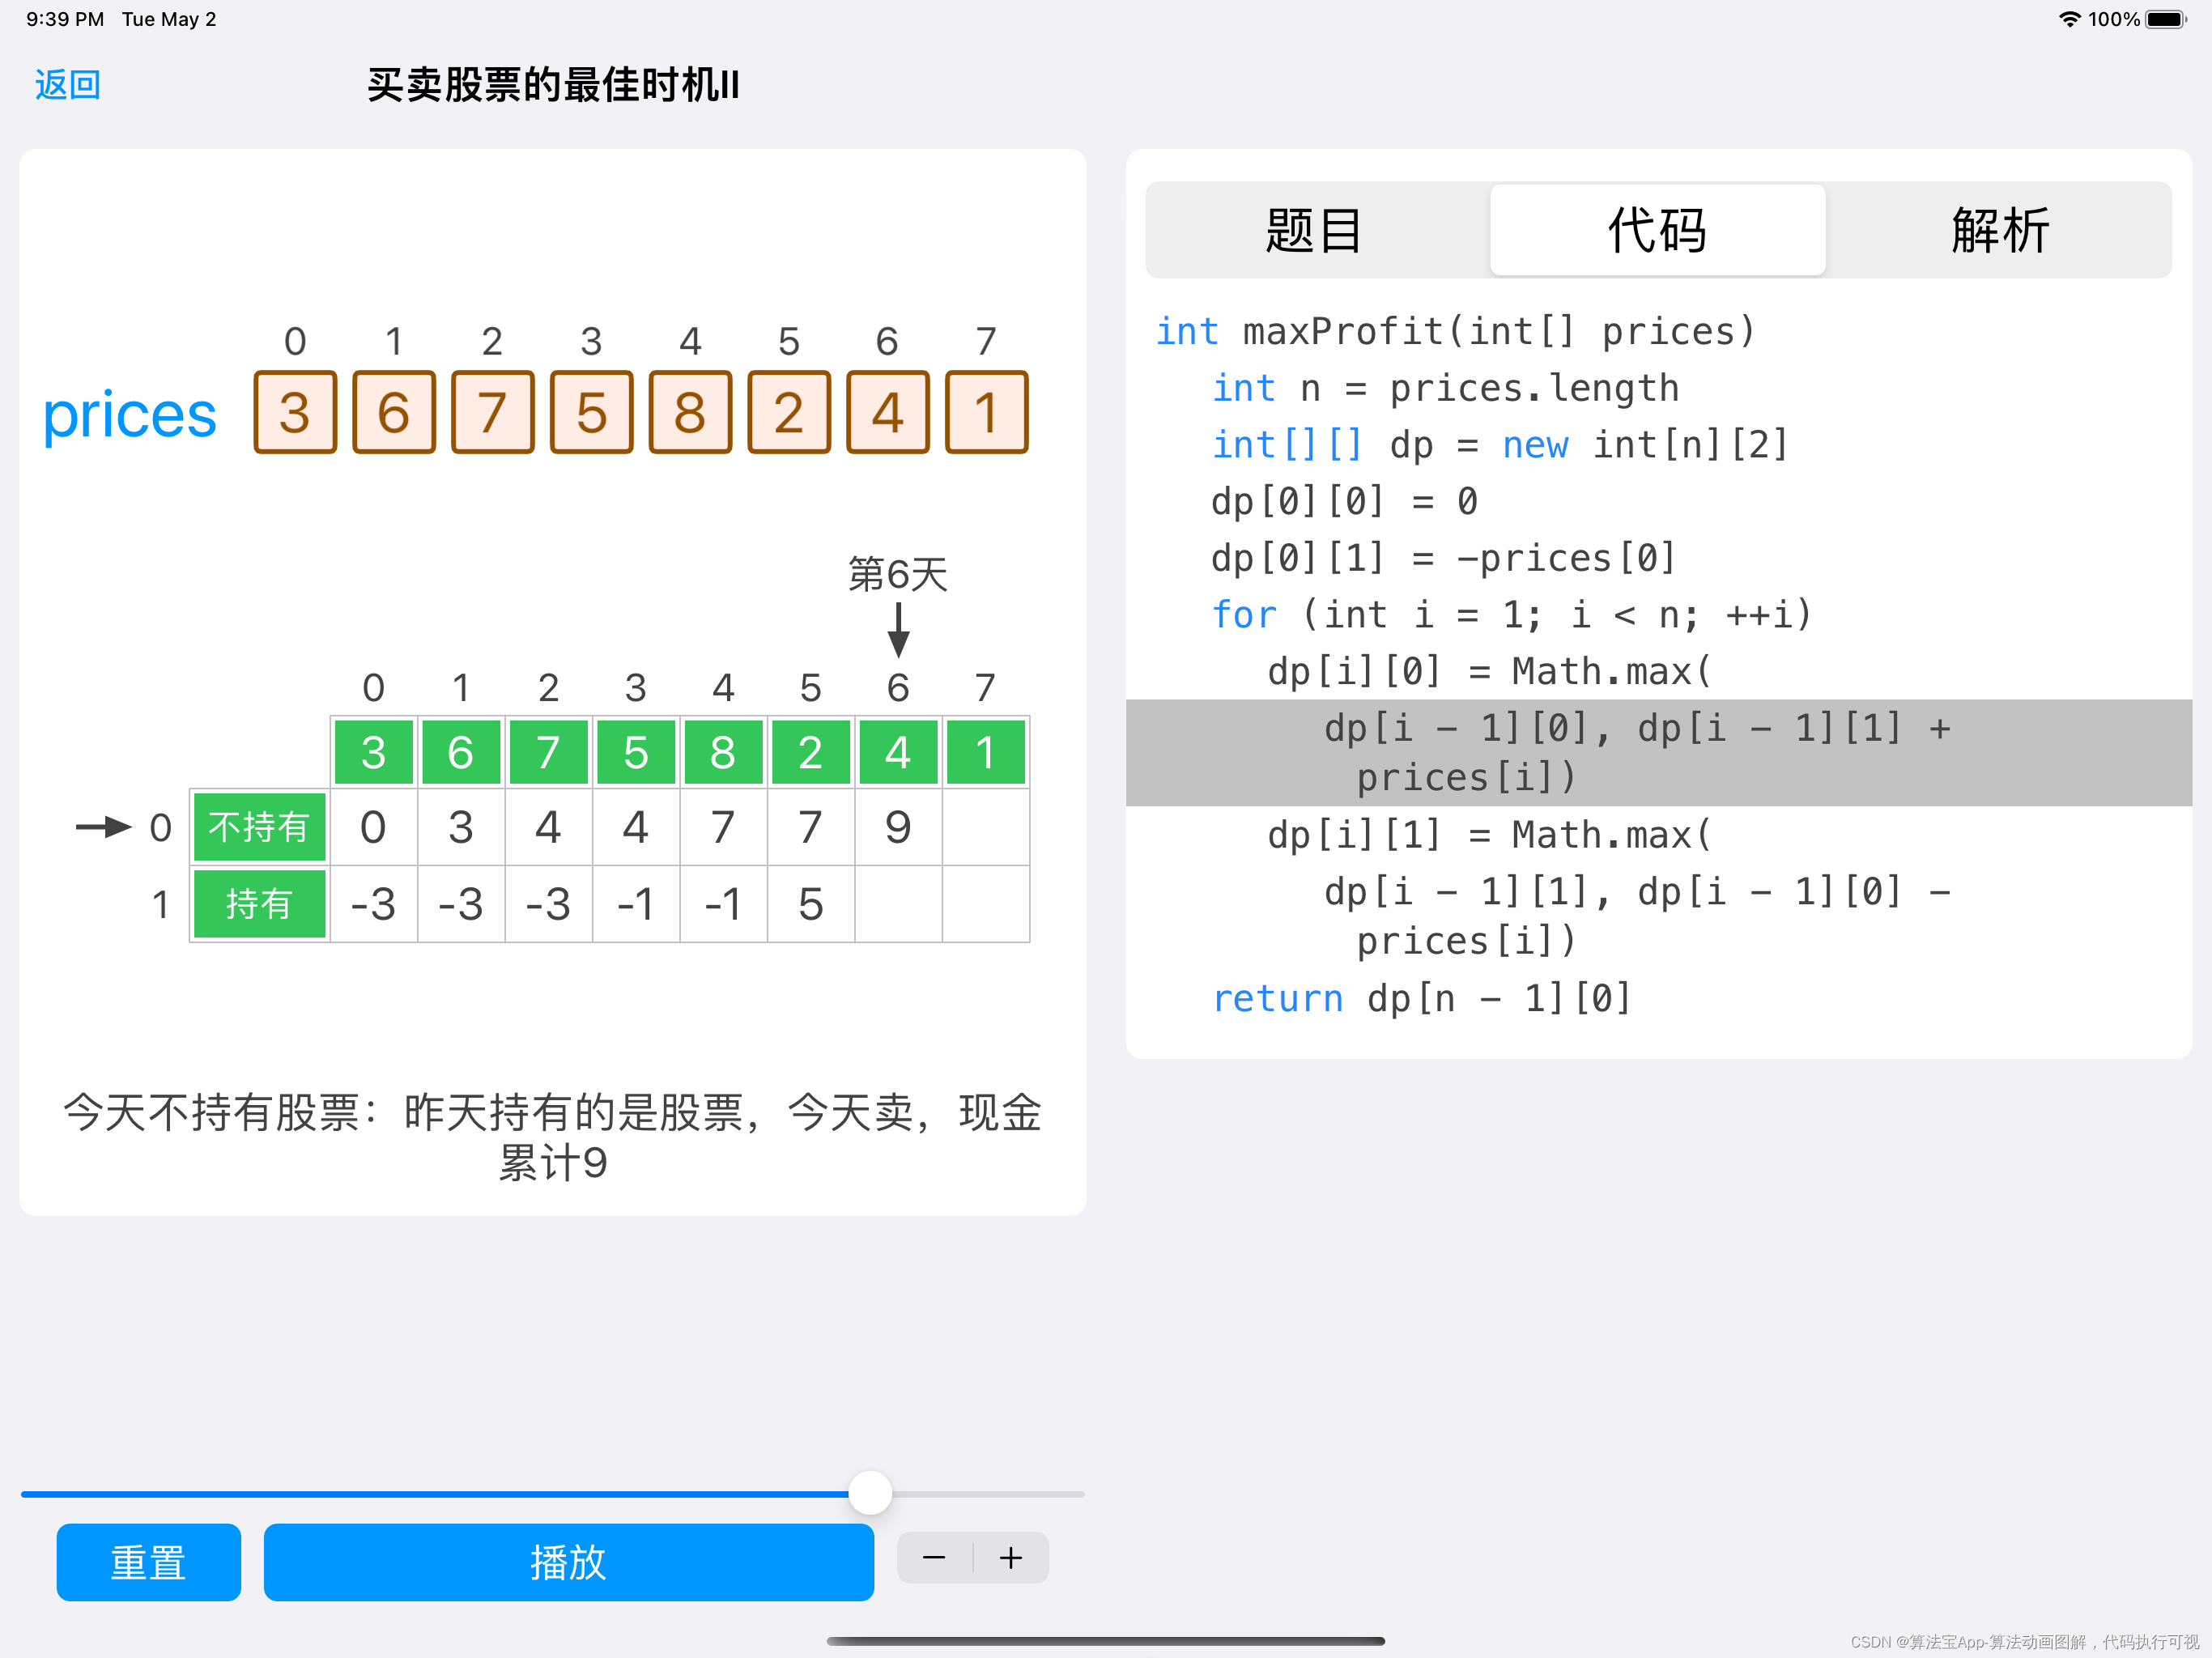Decrease speed with the minus stepper

[934, 1557]
